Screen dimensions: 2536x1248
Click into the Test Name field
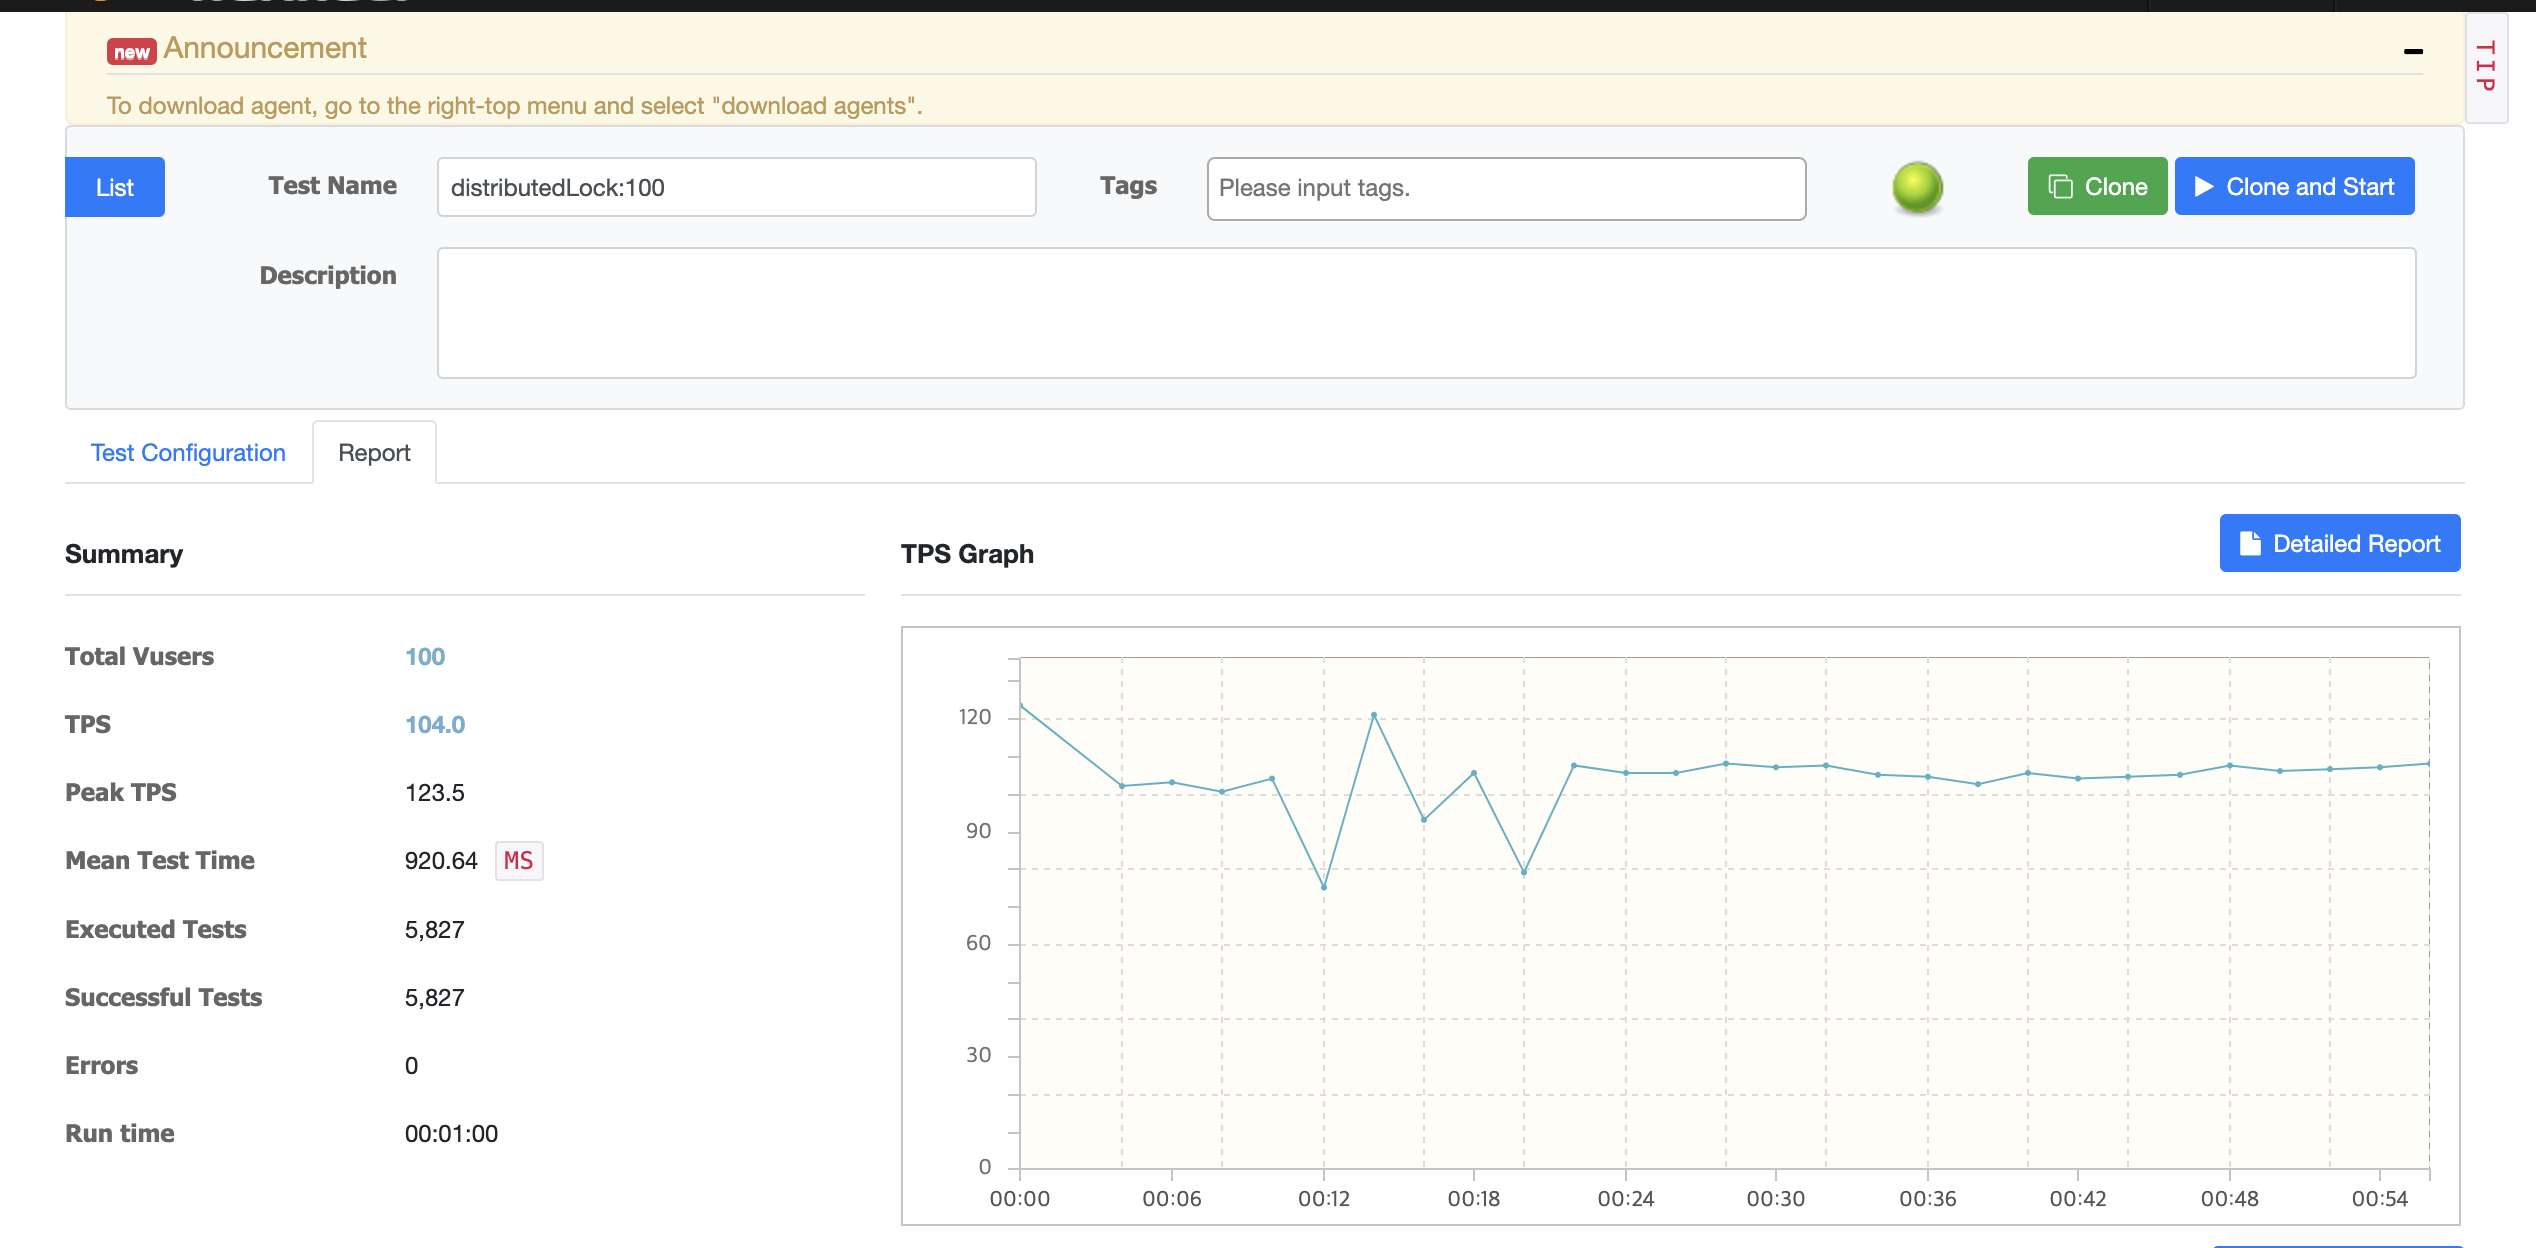736,187
